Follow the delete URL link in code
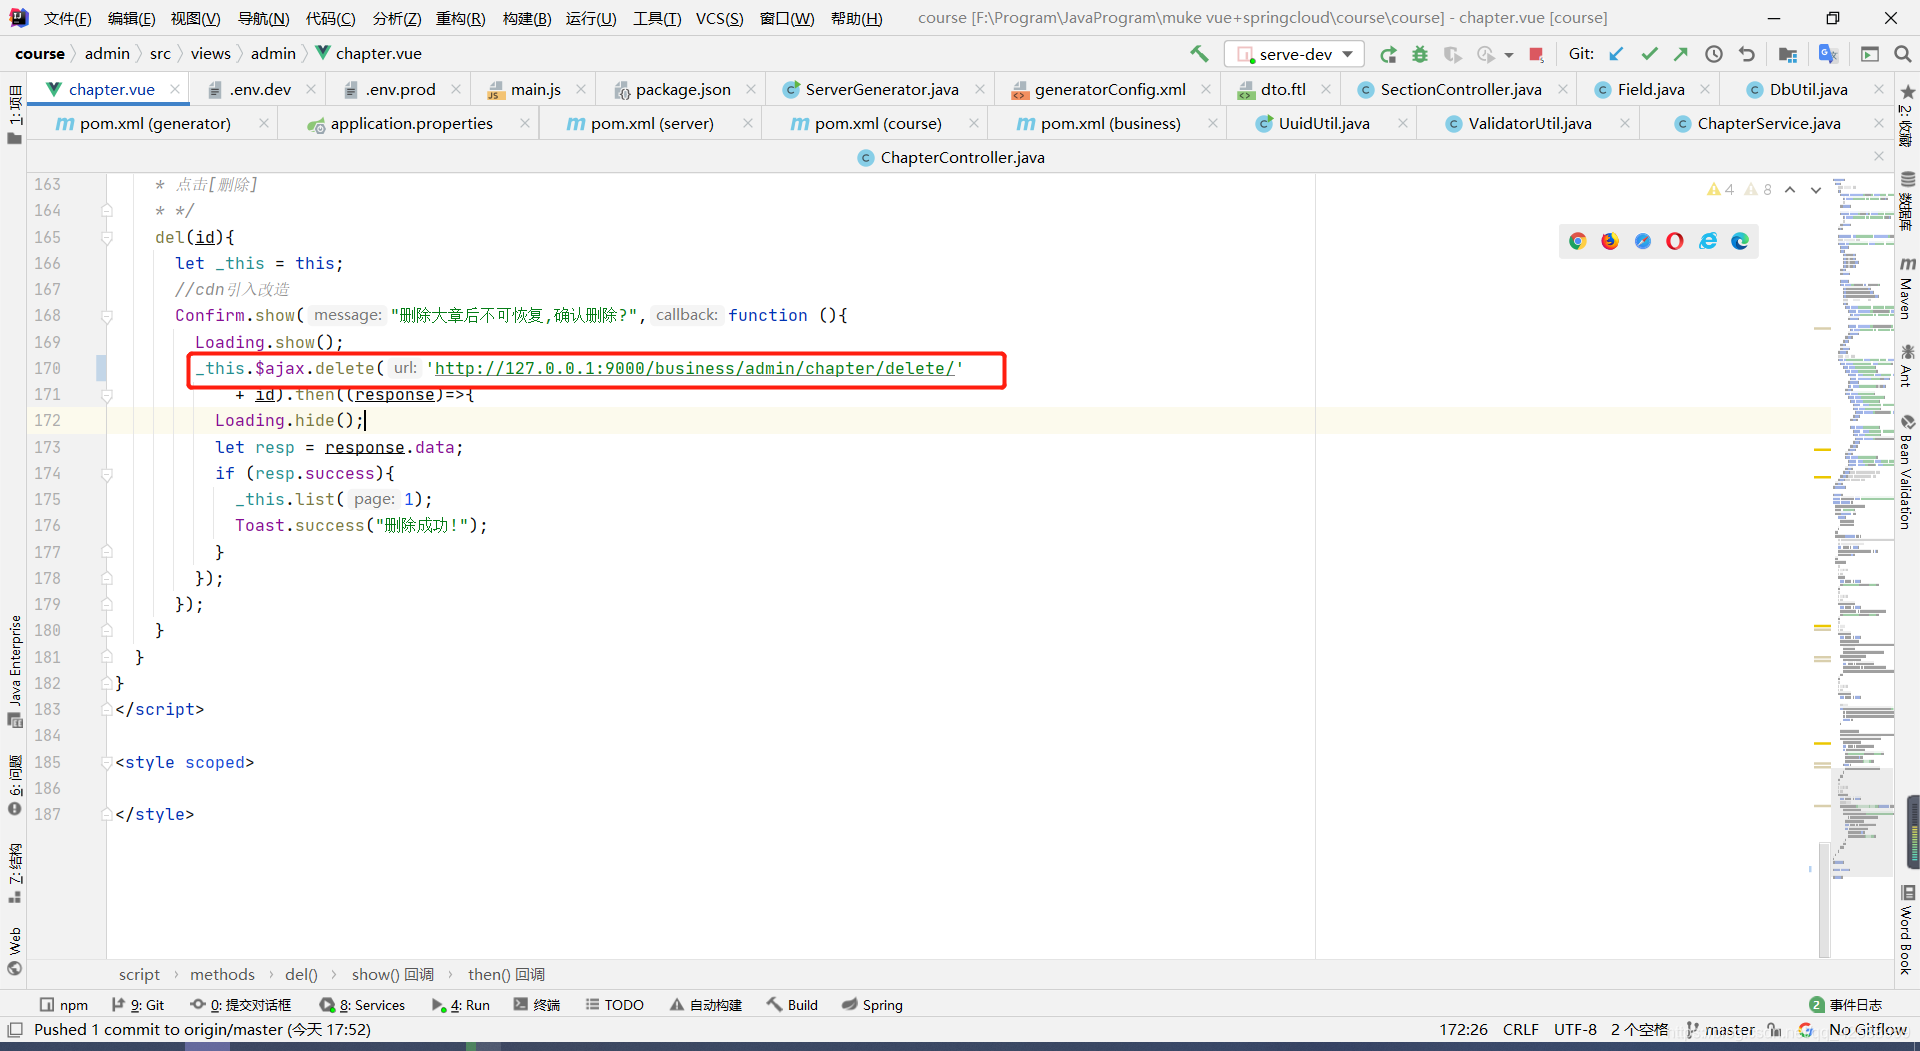This screenshot has width=1920, height=1051. tap(694, 368)
